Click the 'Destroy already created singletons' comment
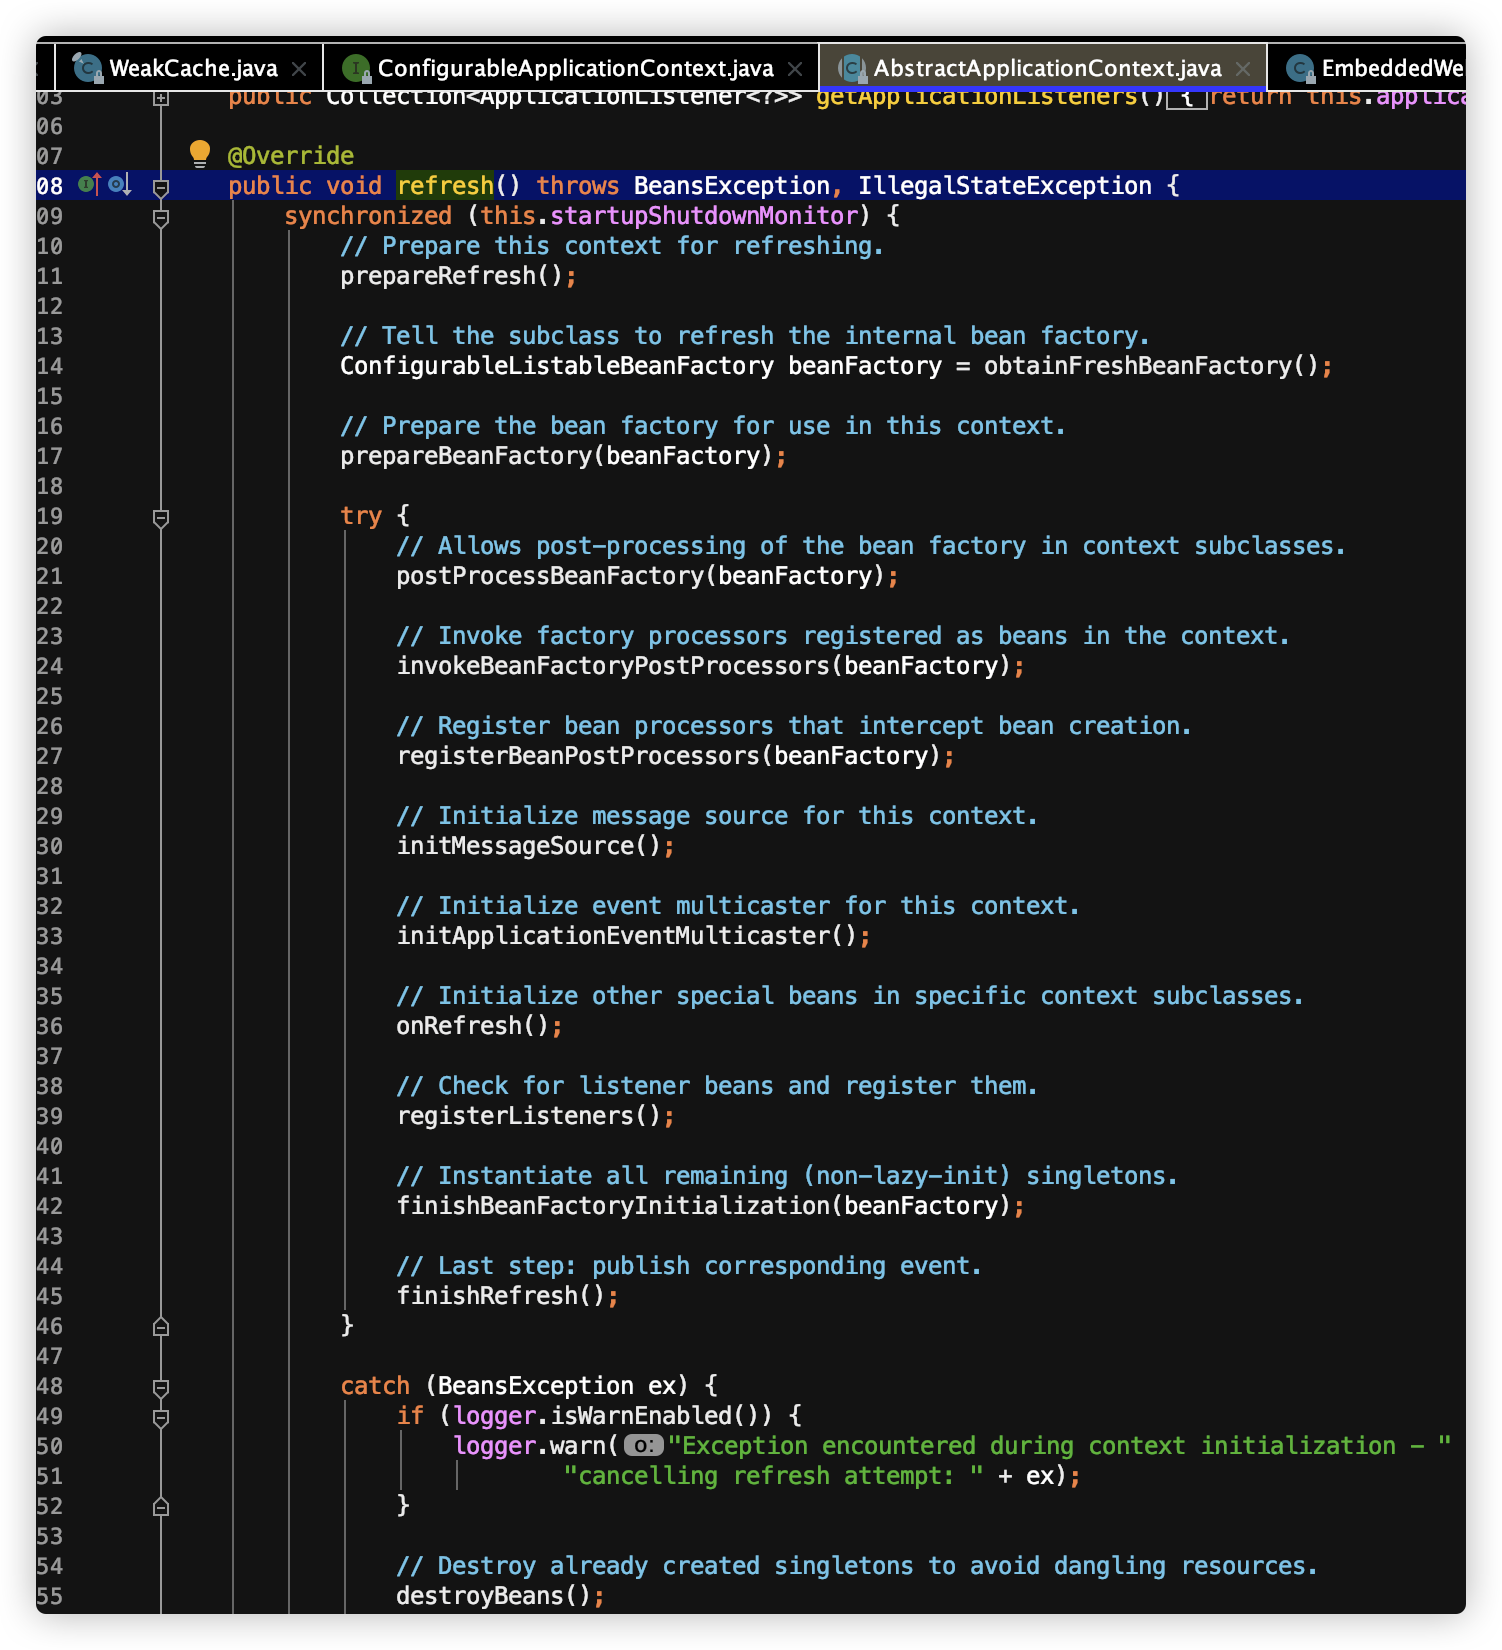This screenshot has height=1650, width=1502. 857,1565
